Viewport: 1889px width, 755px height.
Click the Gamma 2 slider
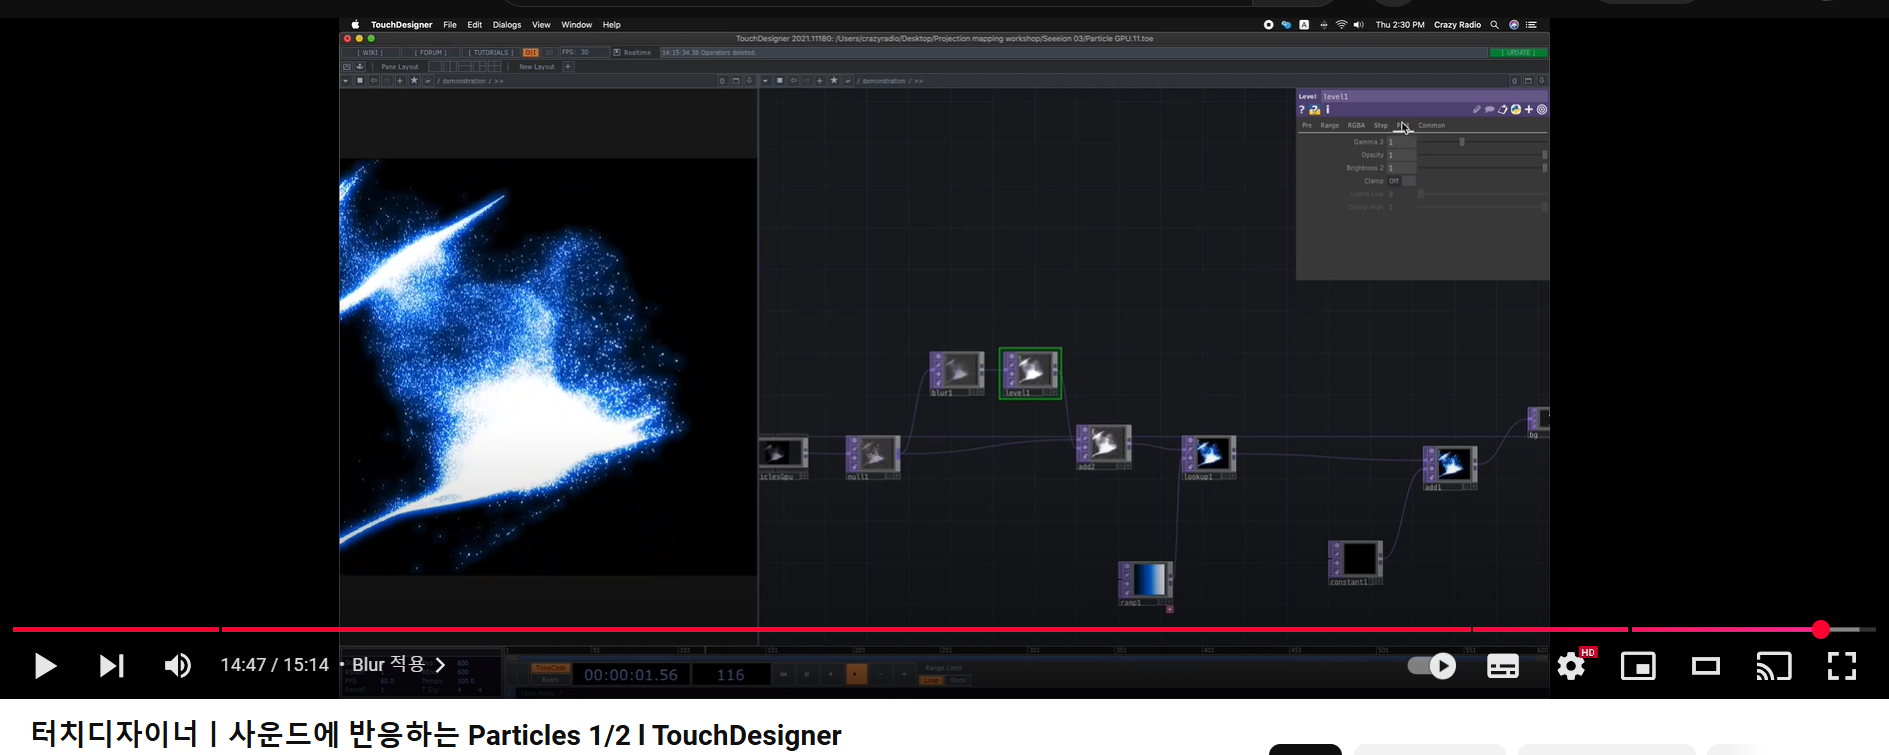click(x=1483, y=142)
